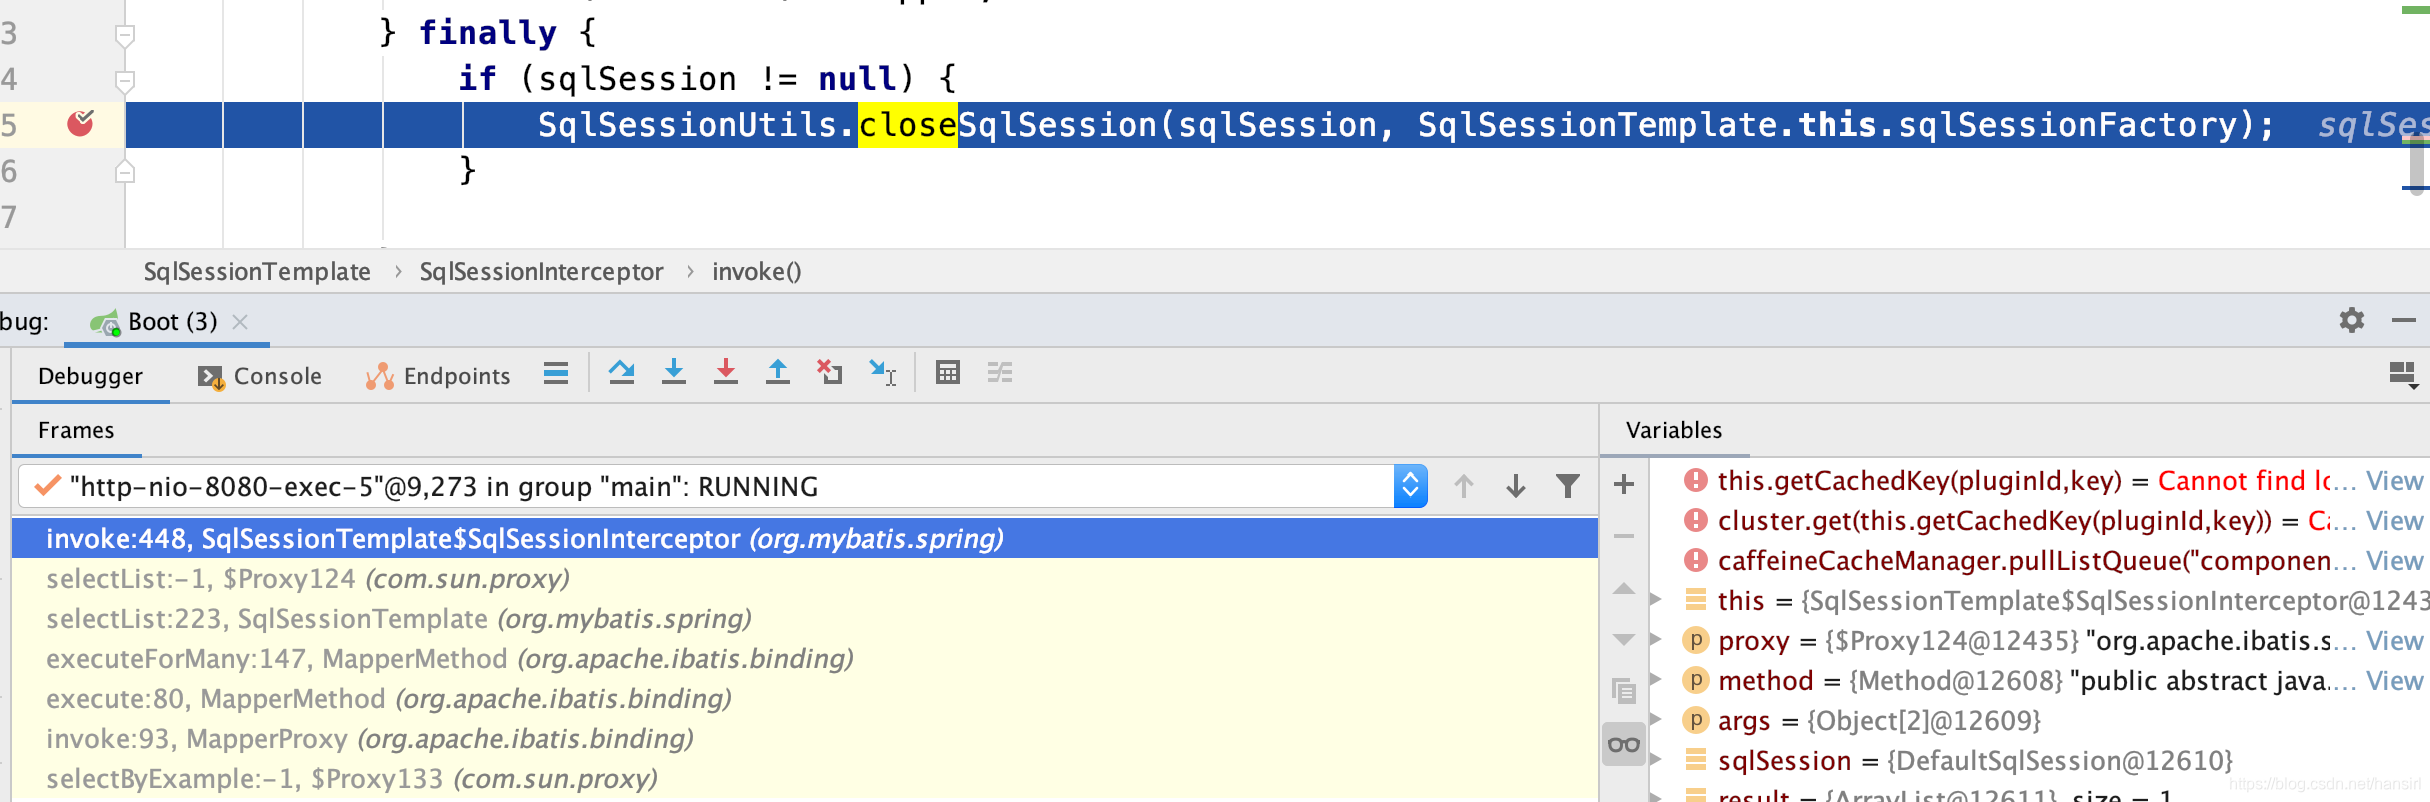2430x802 pixels.
Task: Click move watch up triangle icon
Action: click(x=1624, y=589)
